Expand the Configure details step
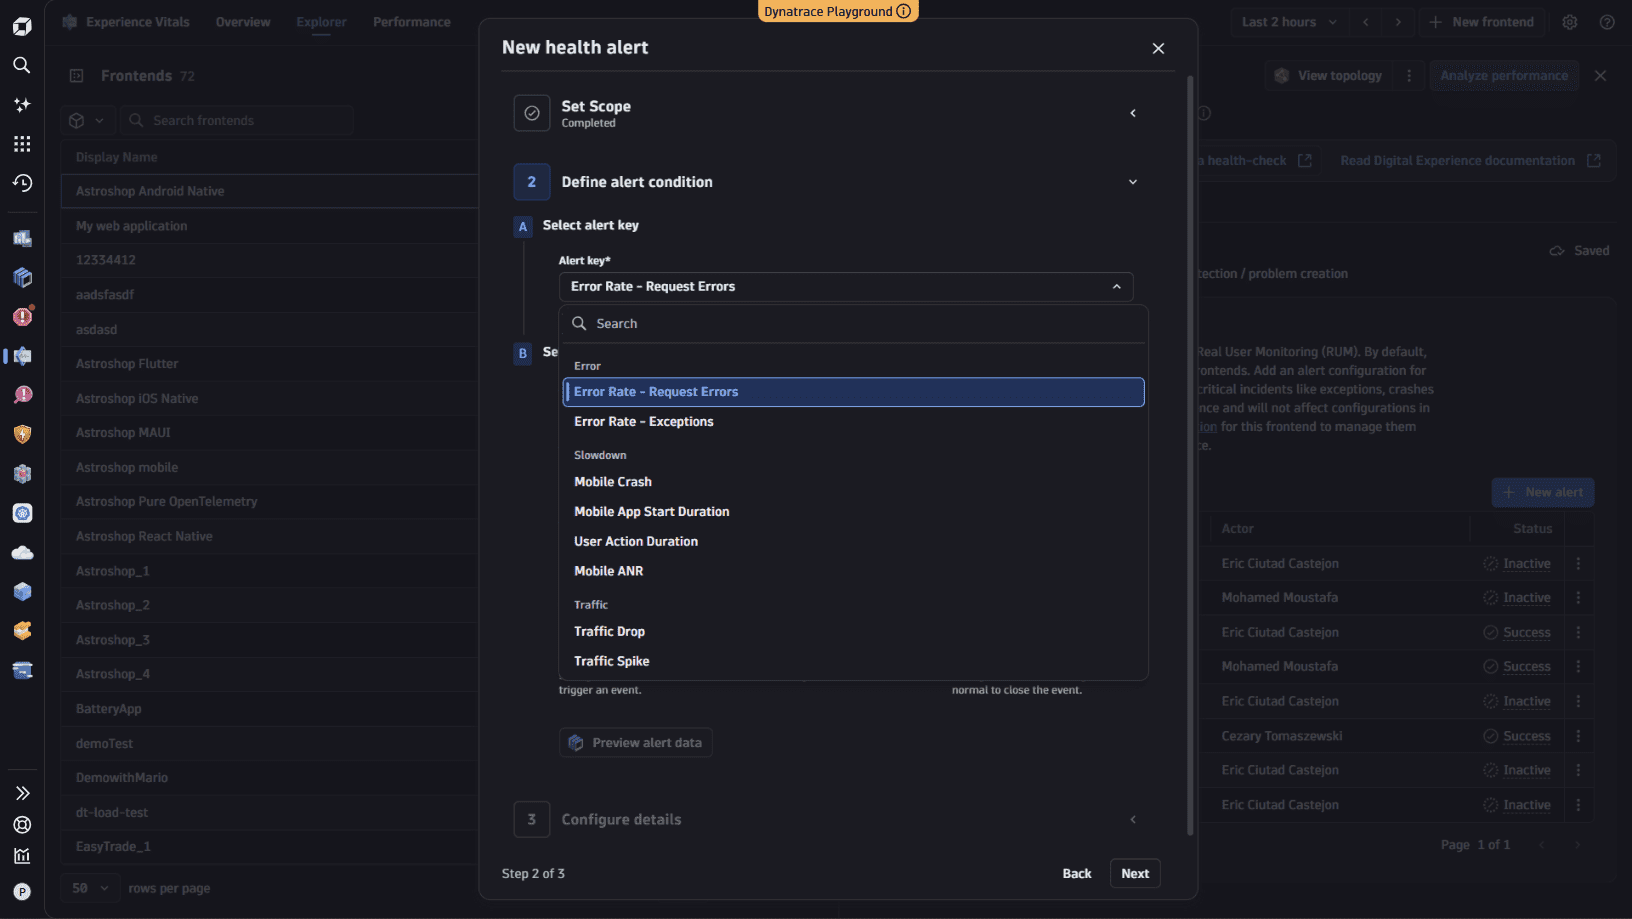 click(x=1133, y=820)
